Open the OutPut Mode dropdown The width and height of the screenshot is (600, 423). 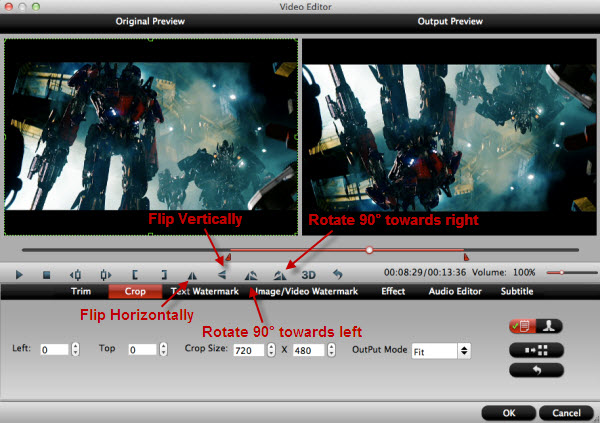click(441, 351)
